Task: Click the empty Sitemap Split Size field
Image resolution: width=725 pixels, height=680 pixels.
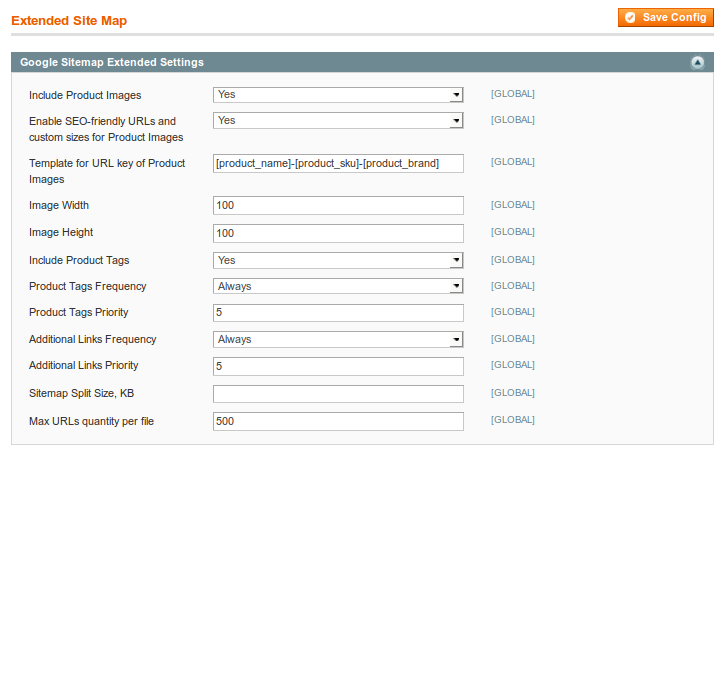Action: point(338,394)
